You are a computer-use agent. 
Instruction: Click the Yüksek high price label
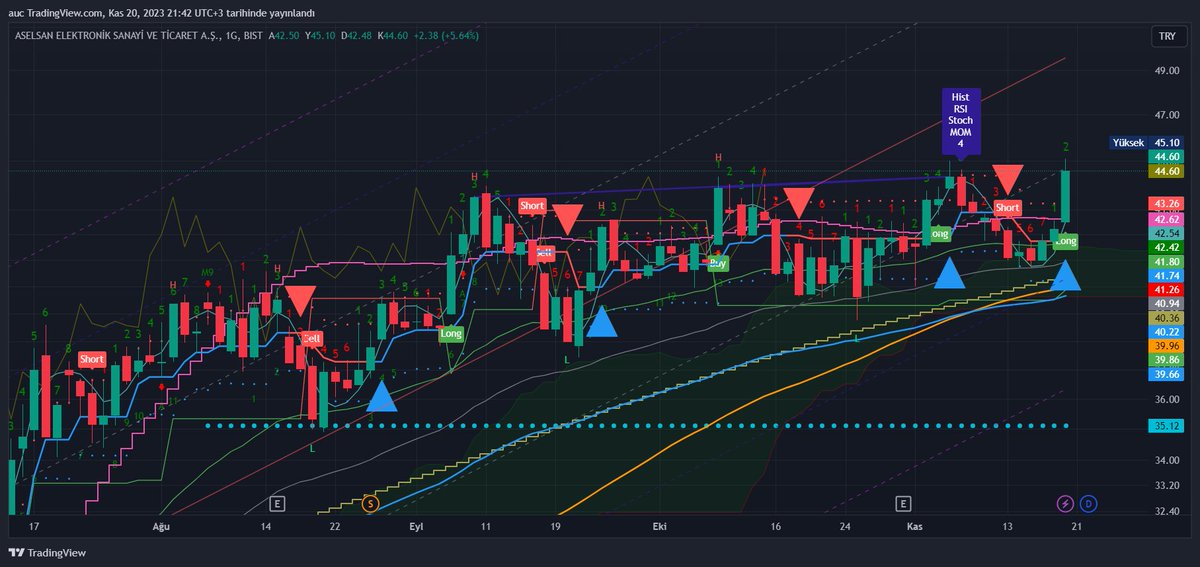[1130, 143]
